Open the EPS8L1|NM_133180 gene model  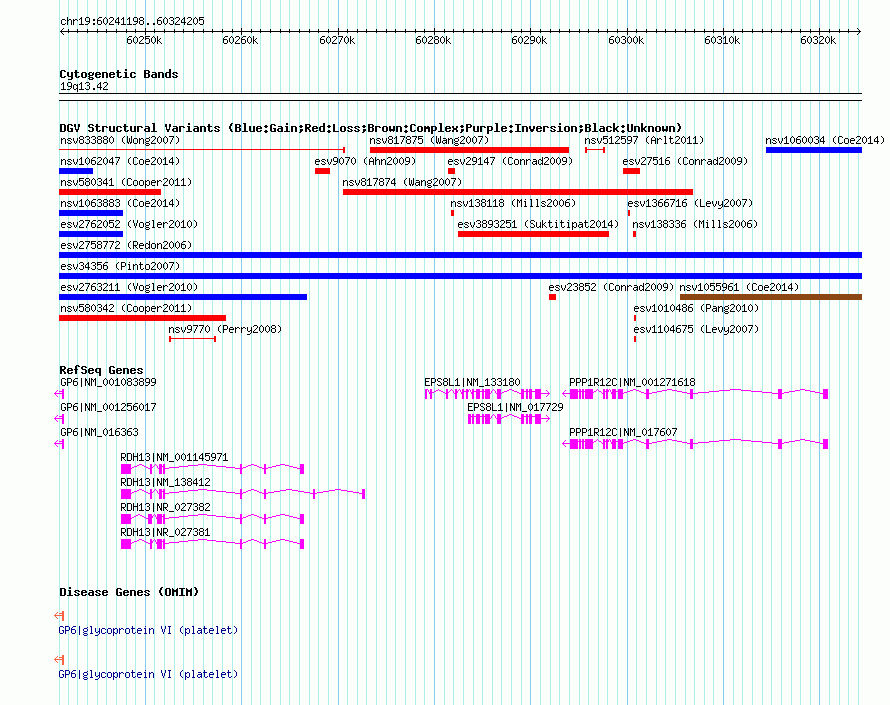click(487, 394)
